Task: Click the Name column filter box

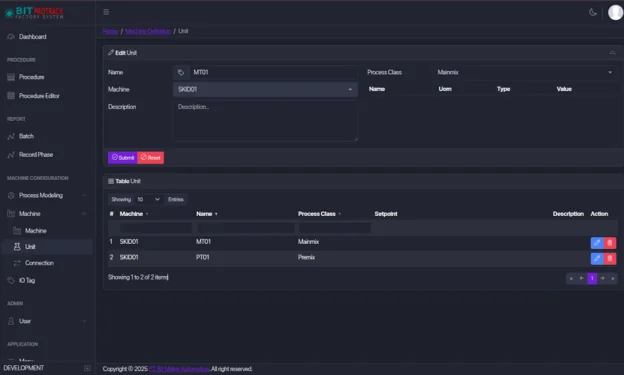Action: tap(246, 228)
